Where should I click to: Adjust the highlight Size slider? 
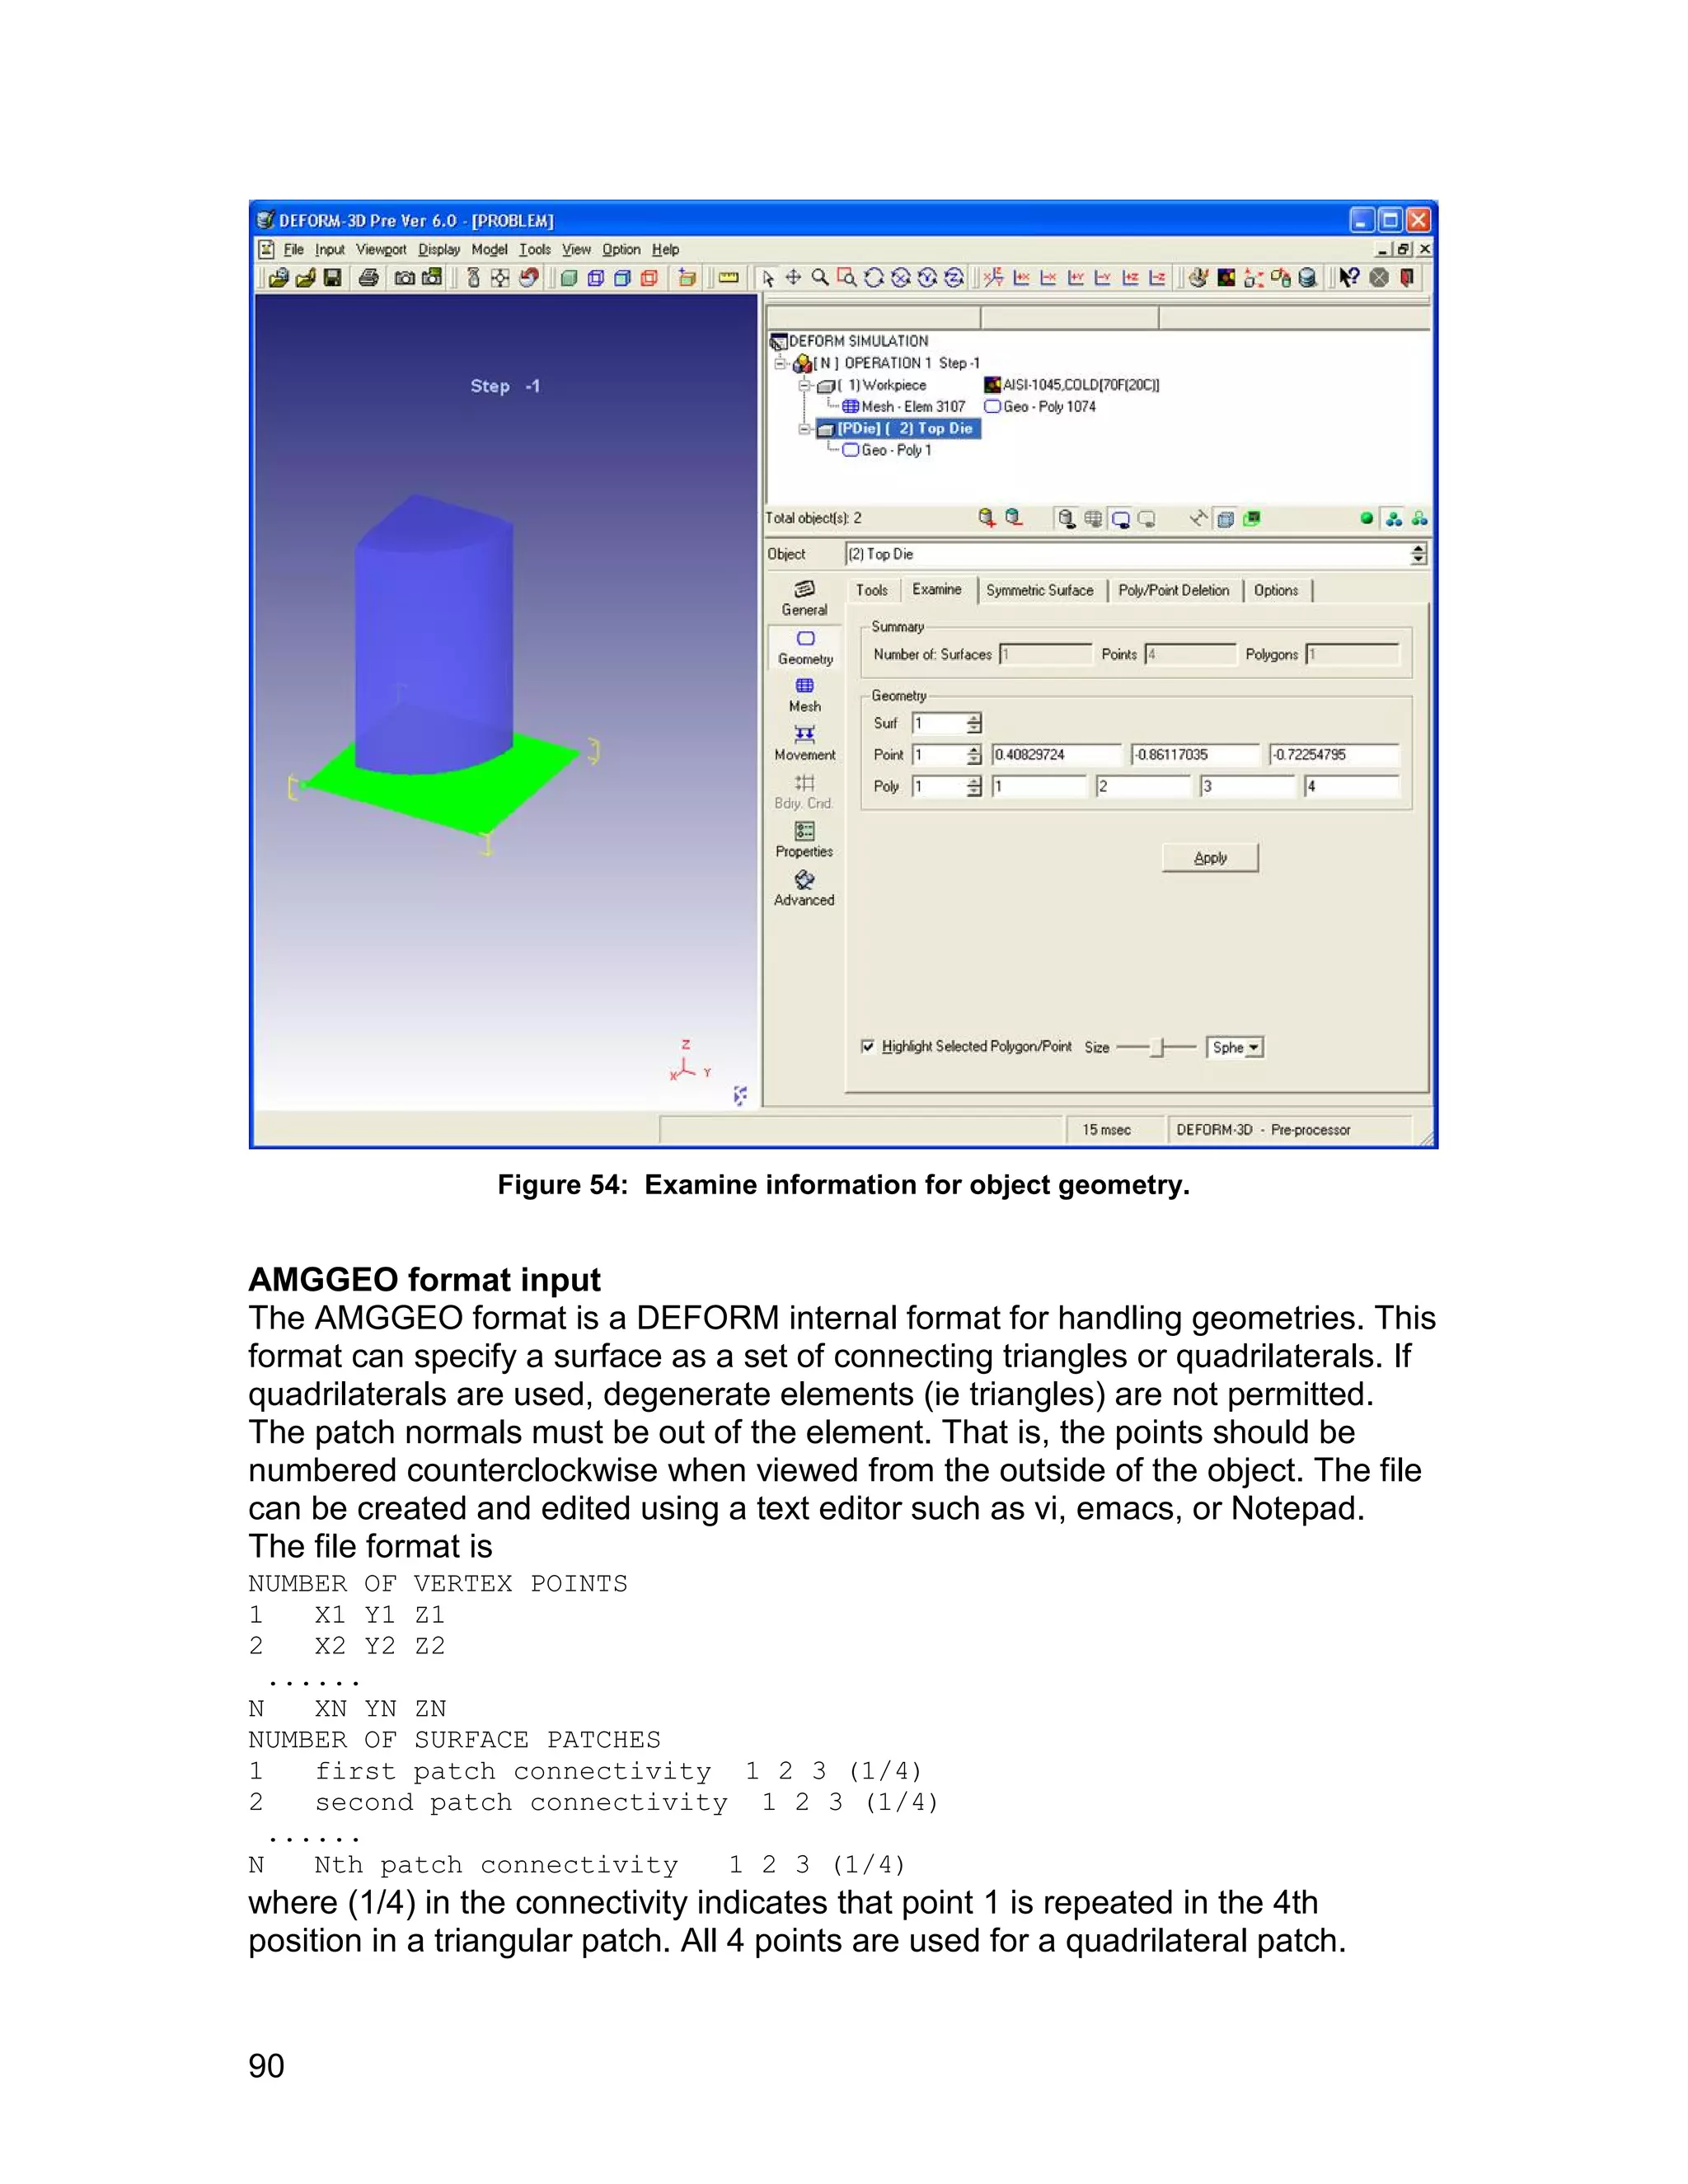tap(1156, 1047)
